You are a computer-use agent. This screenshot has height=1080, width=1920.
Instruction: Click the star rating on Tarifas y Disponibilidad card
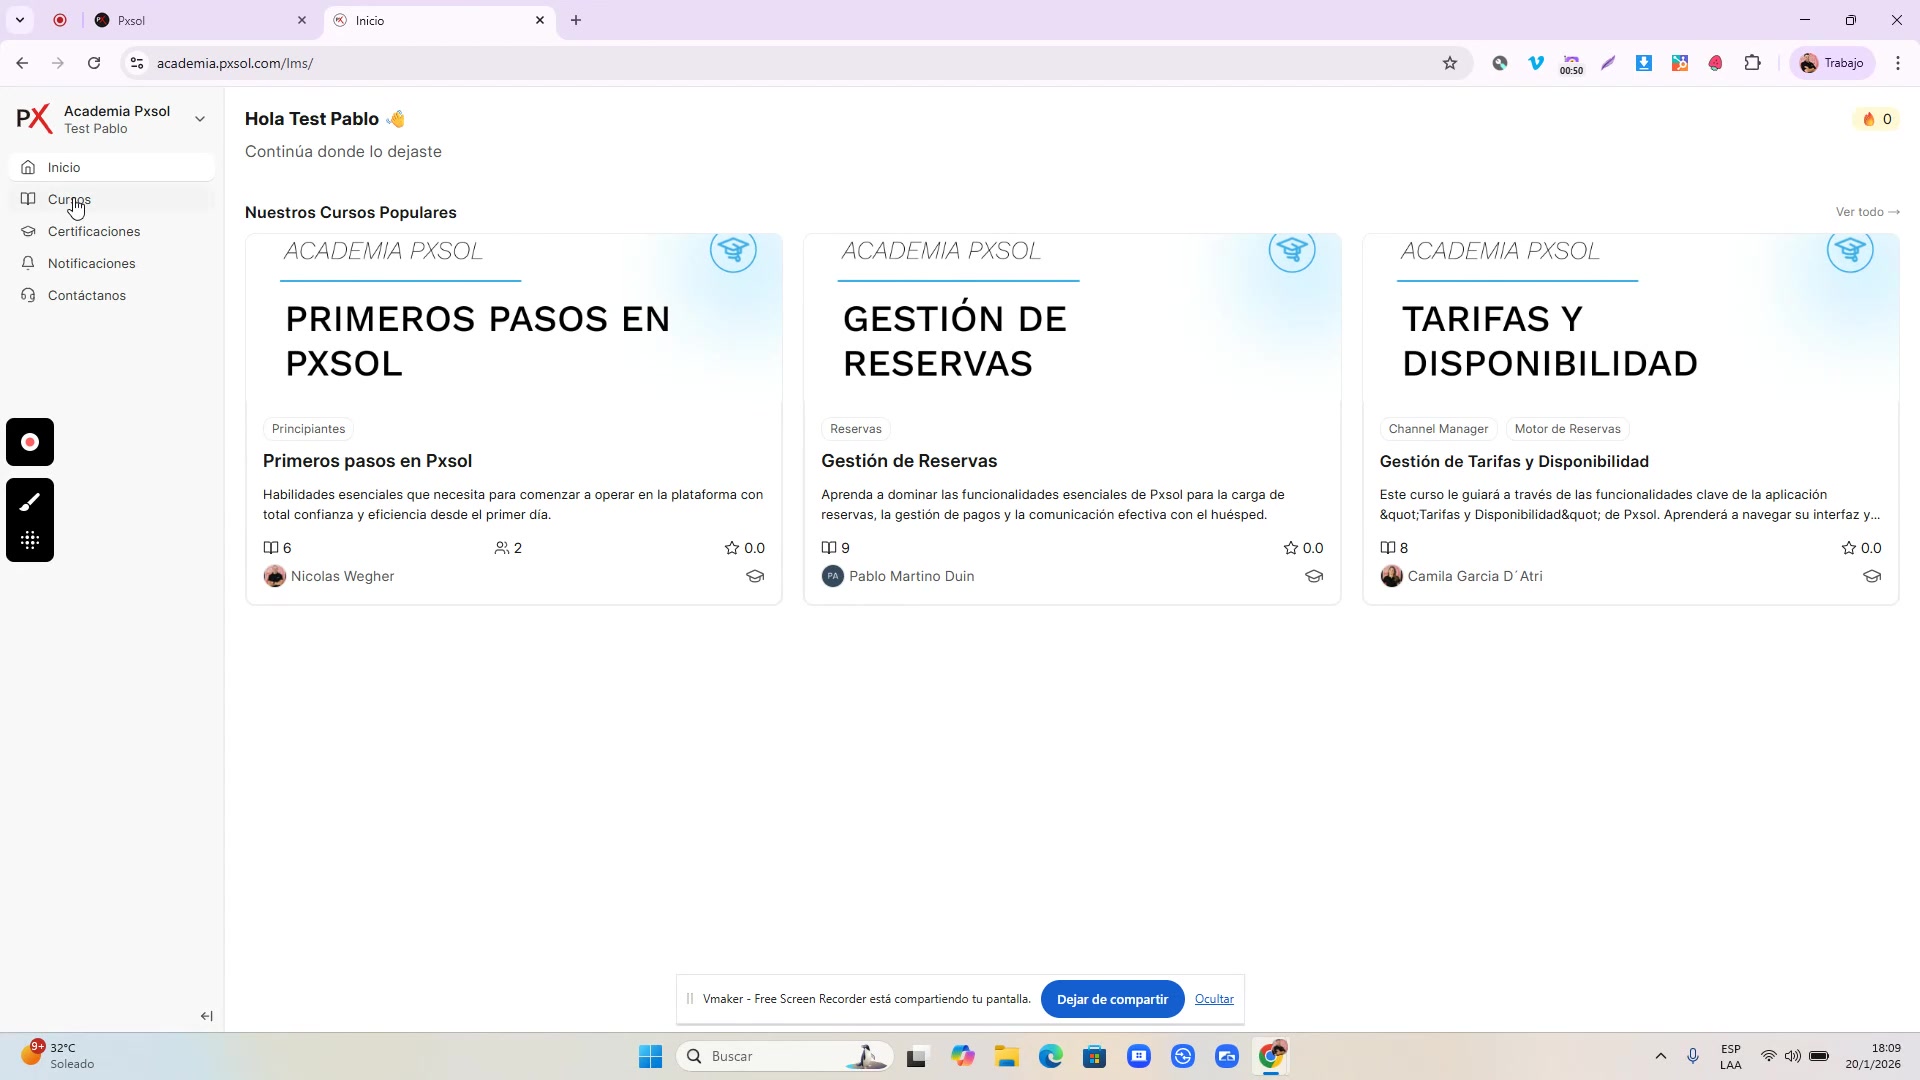[x=1861, y=548]
